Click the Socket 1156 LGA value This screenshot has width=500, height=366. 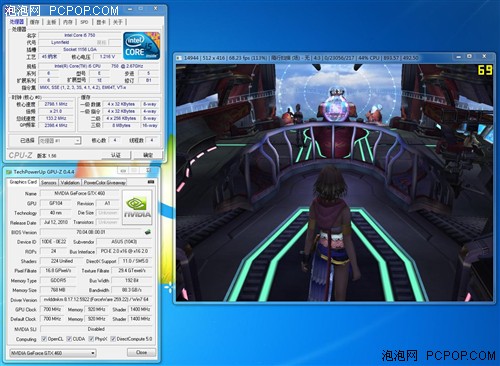pos(80,49)
